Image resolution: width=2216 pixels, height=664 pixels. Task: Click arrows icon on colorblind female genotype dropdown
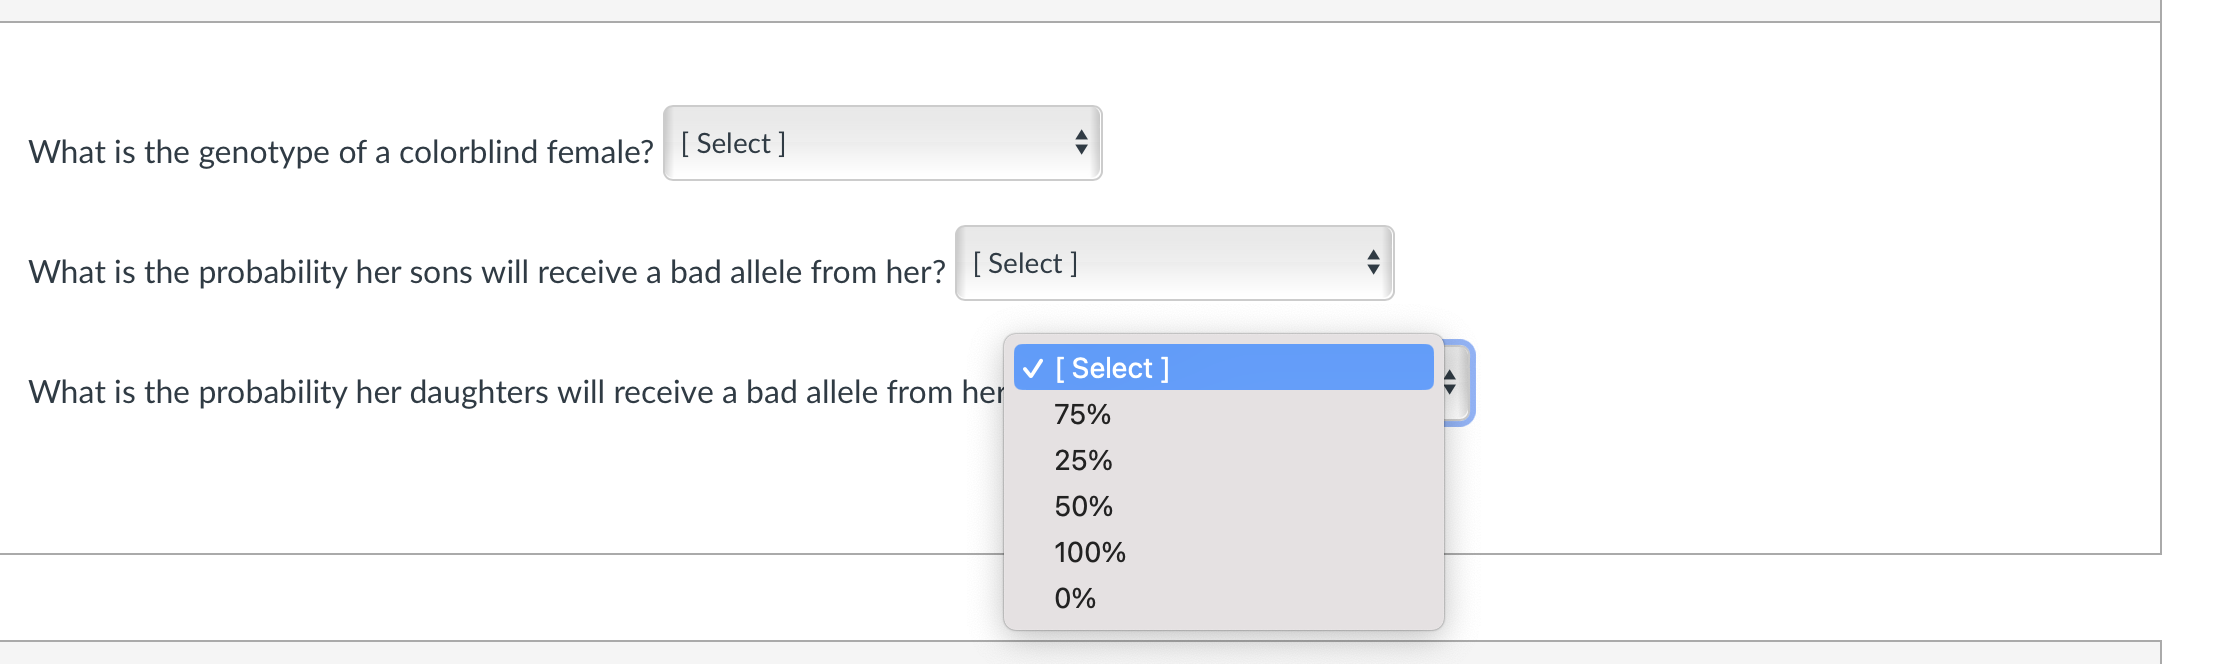coord(1081,143)
